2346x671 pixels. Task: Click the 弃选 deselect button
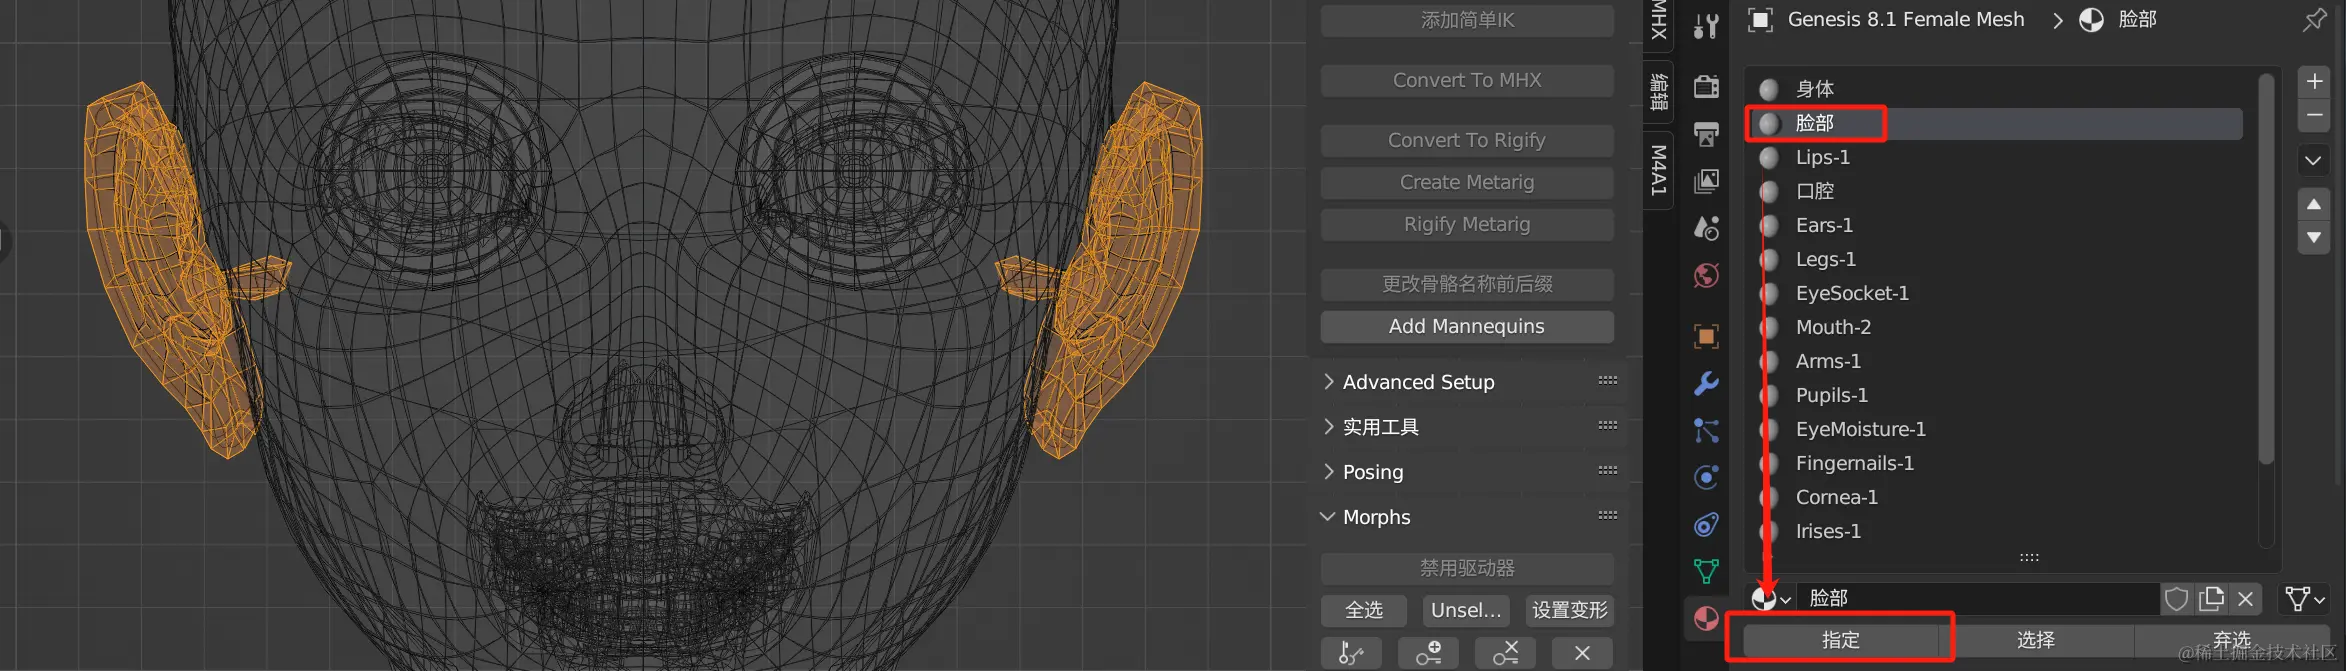(2231, 640)
